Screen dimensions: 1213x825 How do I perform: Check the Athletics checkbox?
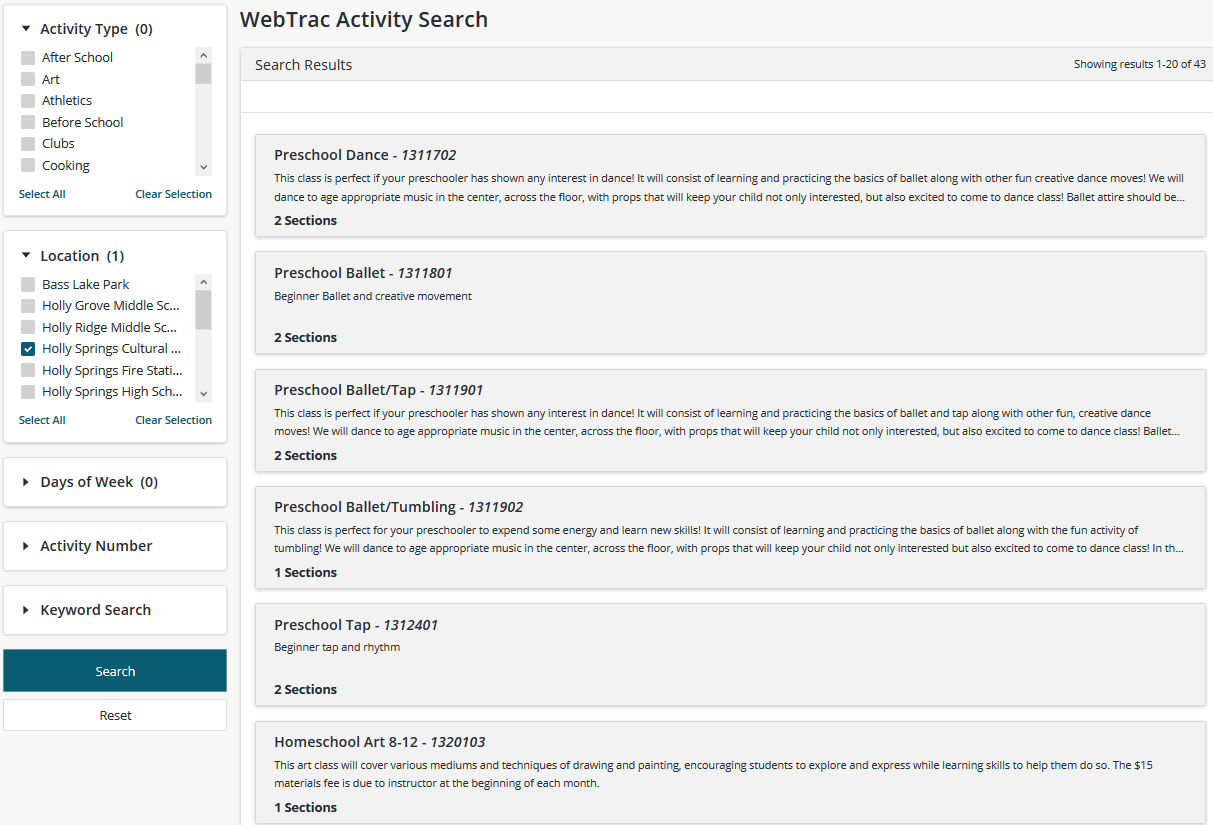pos(27,100)
